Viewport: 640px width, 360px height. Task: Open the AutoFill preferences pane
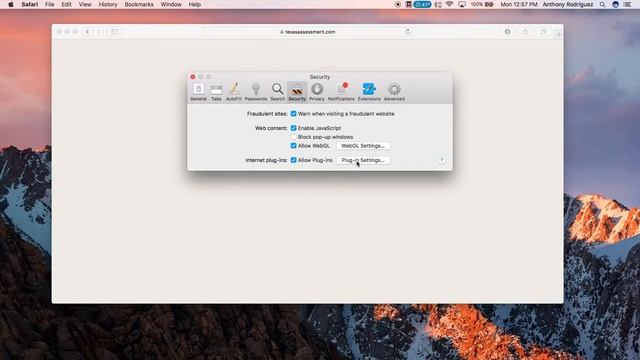(x=234, y=92)
